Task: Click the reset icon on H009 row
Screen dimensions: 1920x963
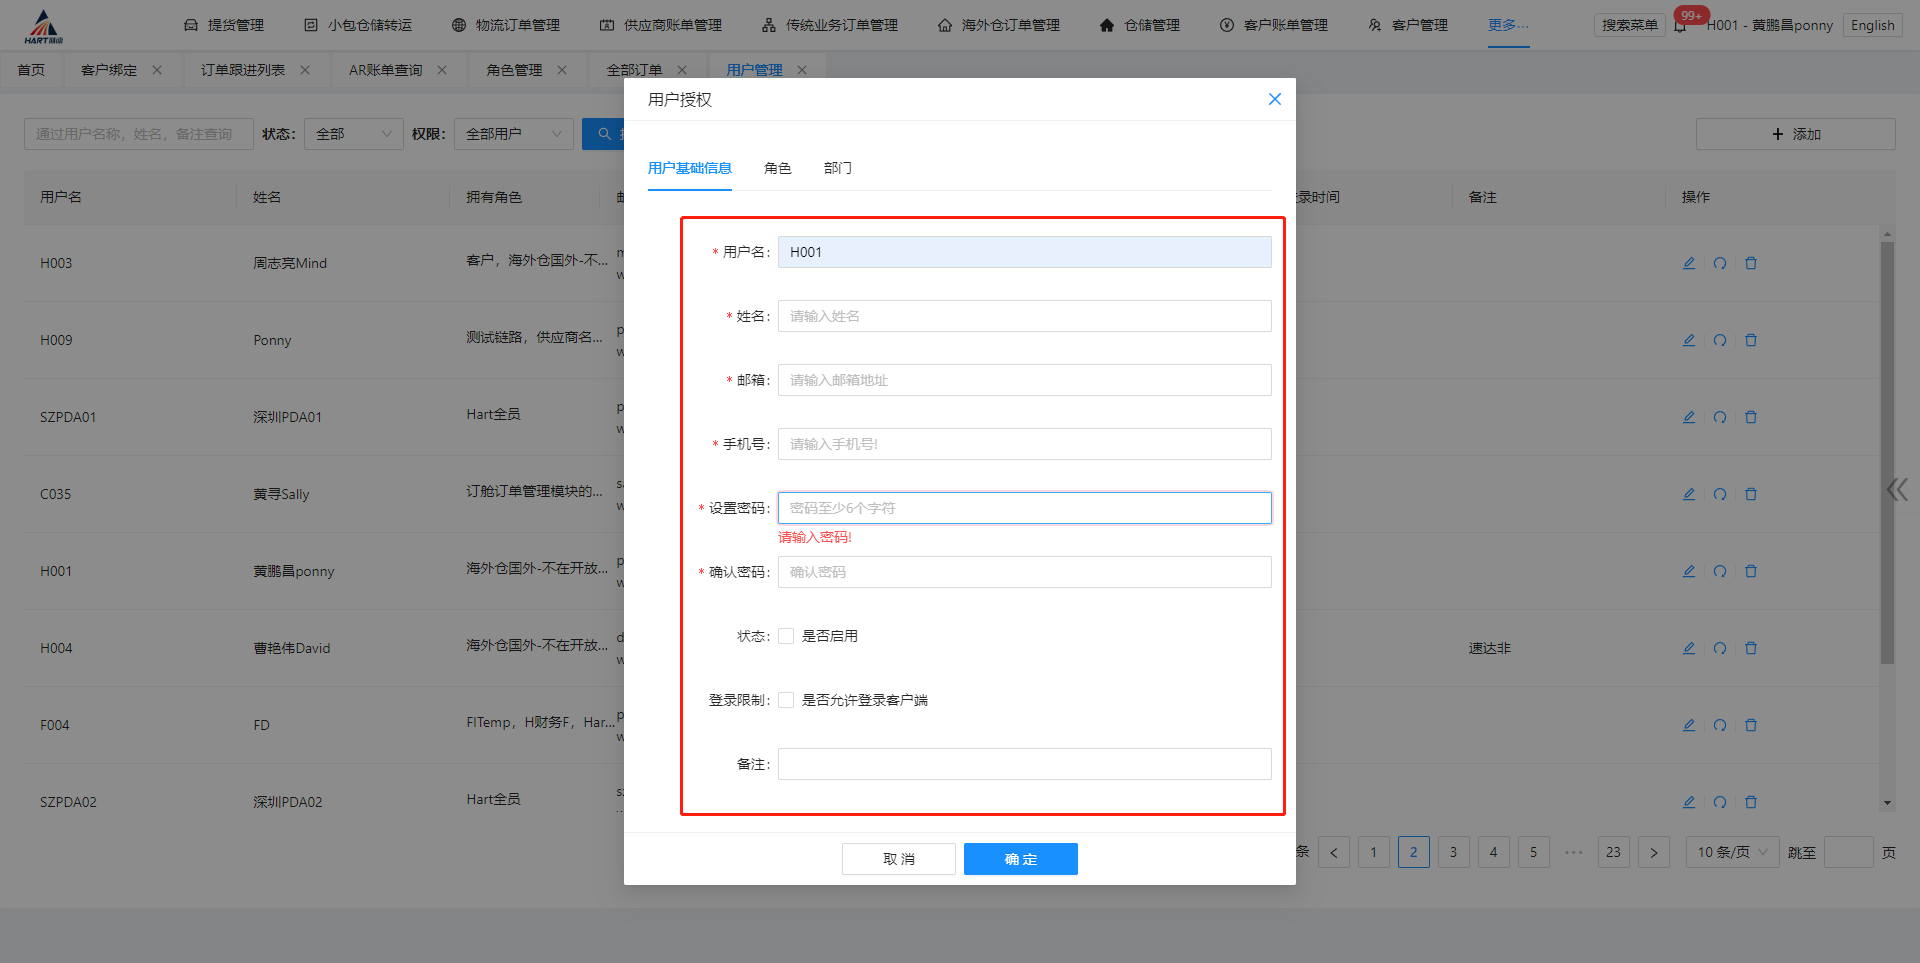Action: pos(1720,340)
